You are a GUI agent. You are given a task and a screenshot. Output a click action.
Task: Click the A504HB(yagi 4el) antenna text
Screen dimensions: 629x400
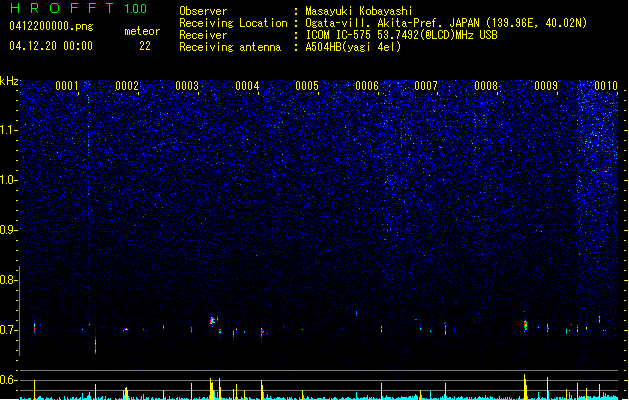coord(353,47)
